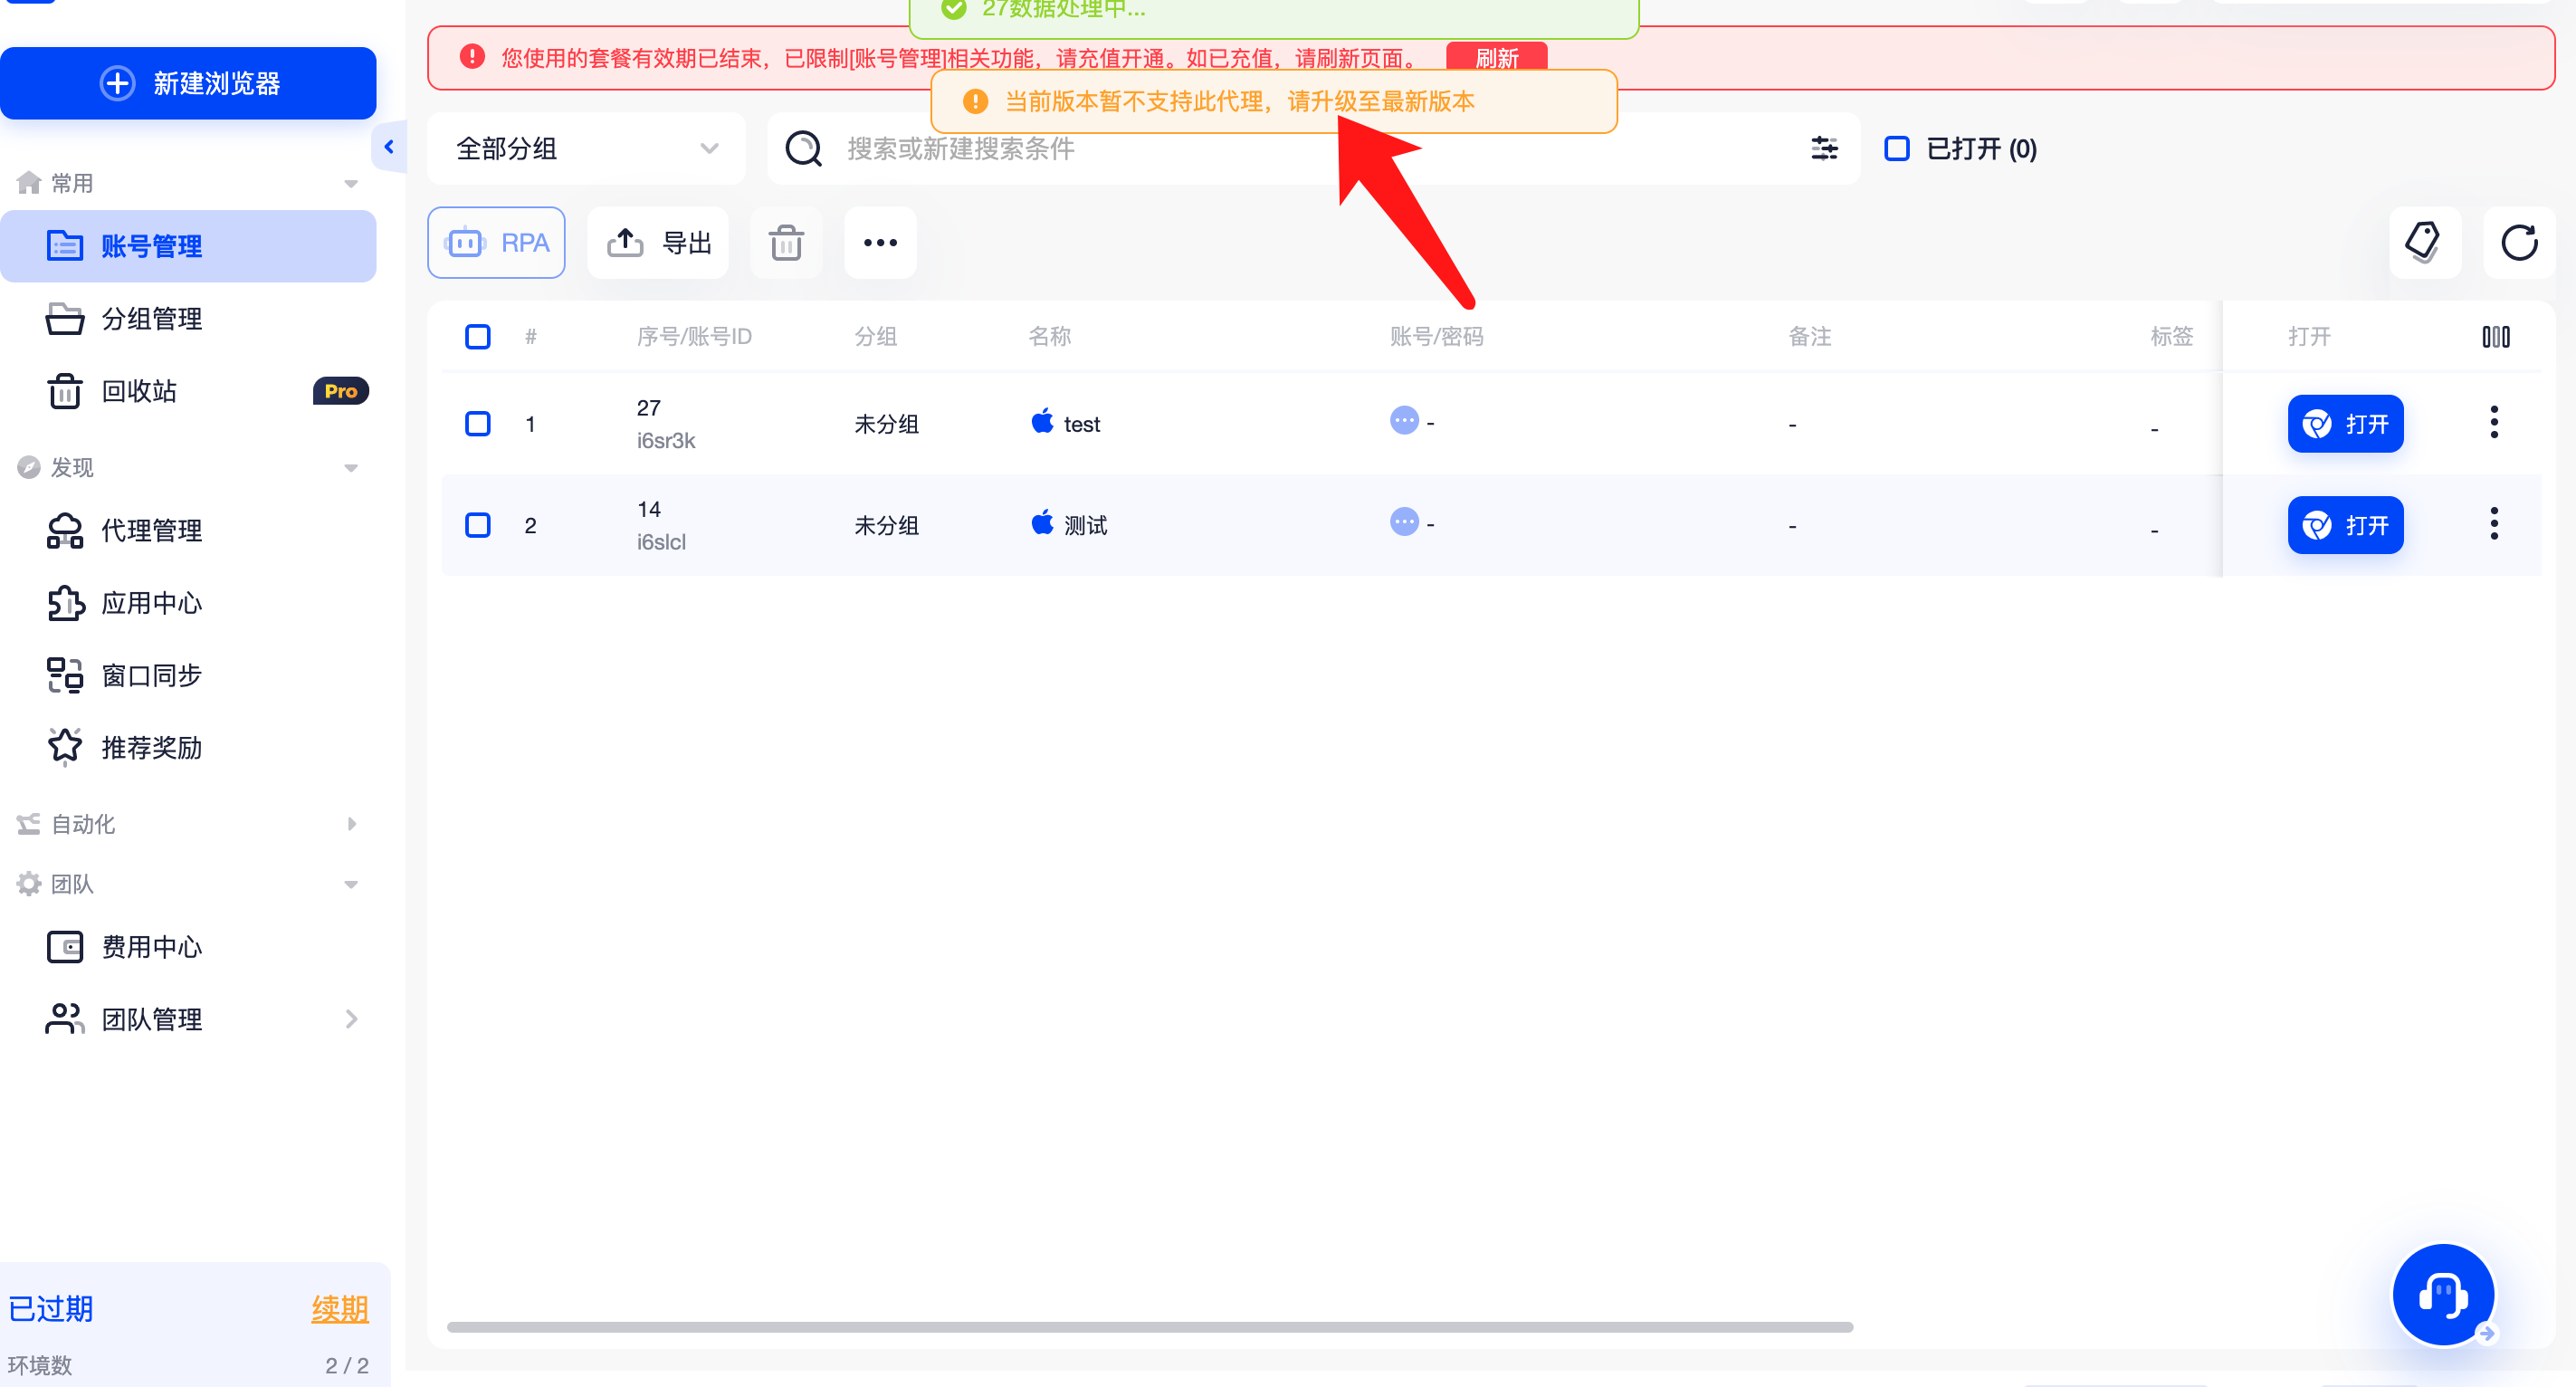
Task: Click the red 刷新 button in alert banner
Action: pos(1496,57)
